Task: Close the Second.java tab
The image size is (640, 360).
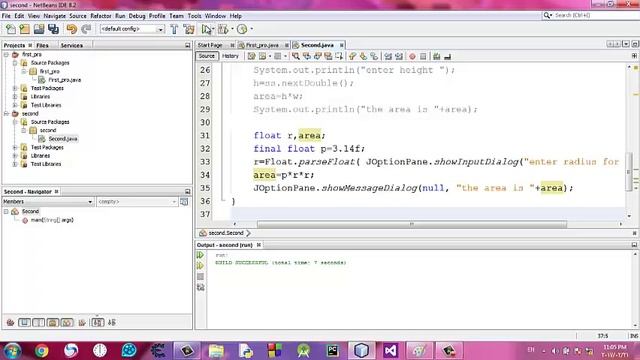Action: [342, 45]
